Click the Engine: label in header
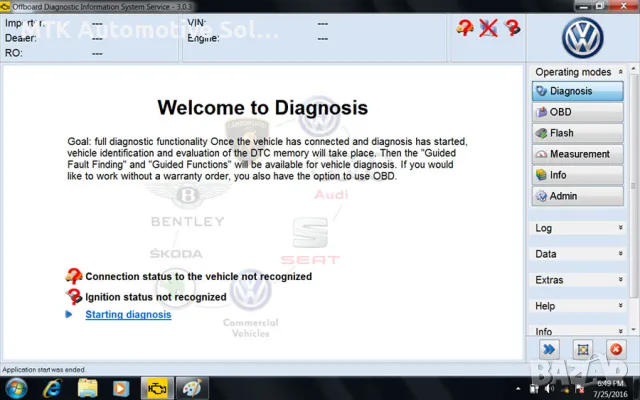This screenshot has height=400, width=640. pos(203,38)
